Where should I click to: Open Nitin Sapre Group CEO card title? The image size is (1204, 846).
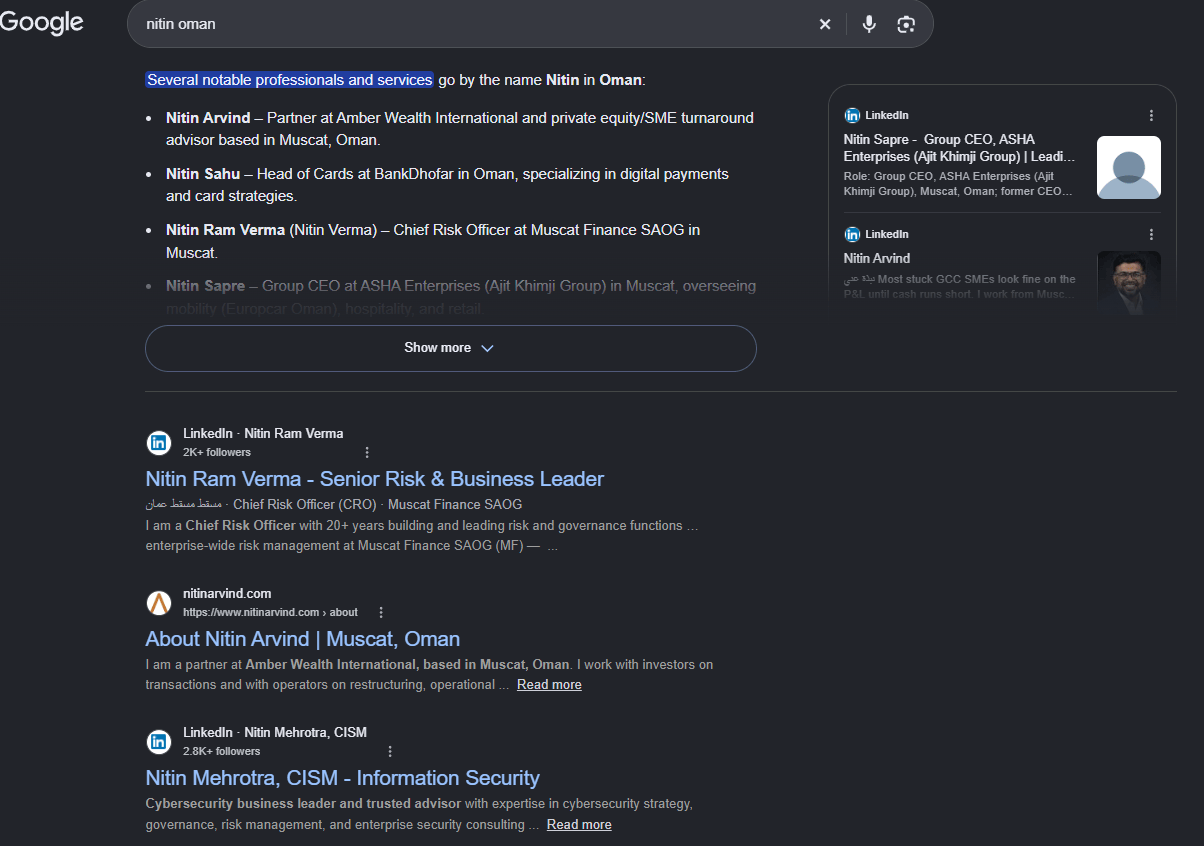pyautogui.click(x=960, y=148)
